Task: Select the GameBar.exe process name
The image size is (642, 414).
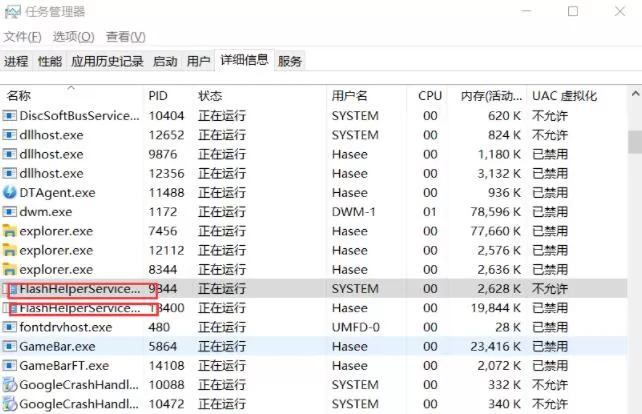Action: tap(57, 346)
